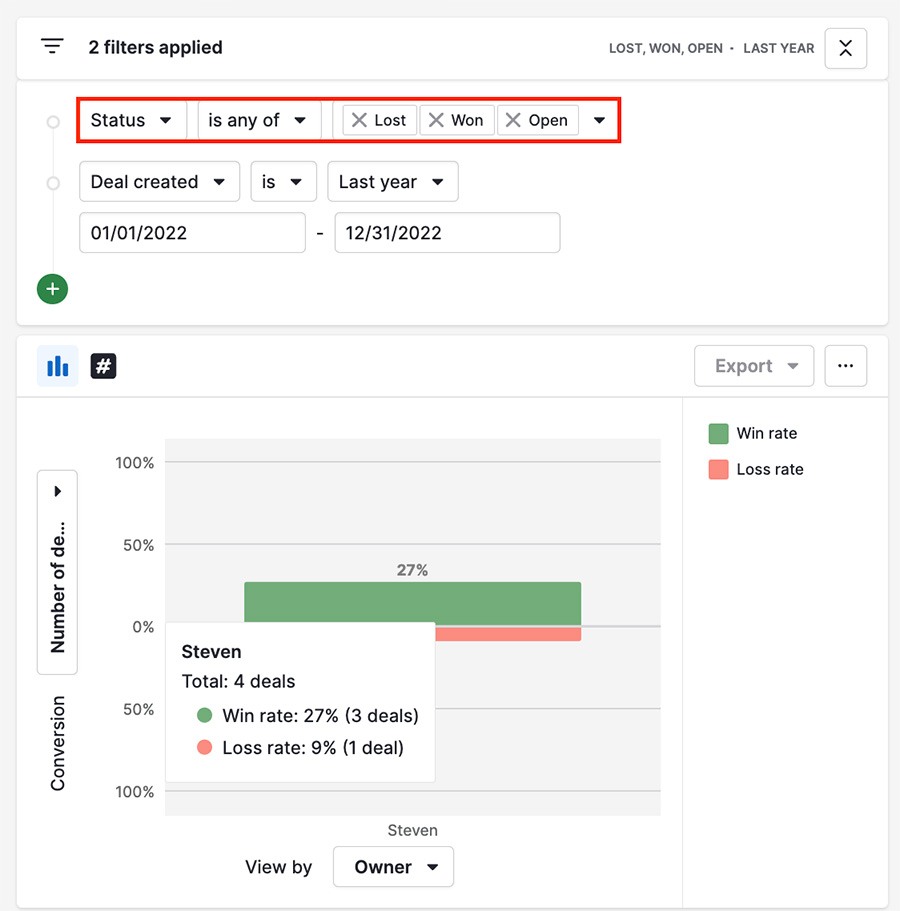Image resolution: width=900 pixels, height=911 pixels.
Task: Open the 'Last year' period dropdown
Action: pyautogui.click(x=392, y=181)
